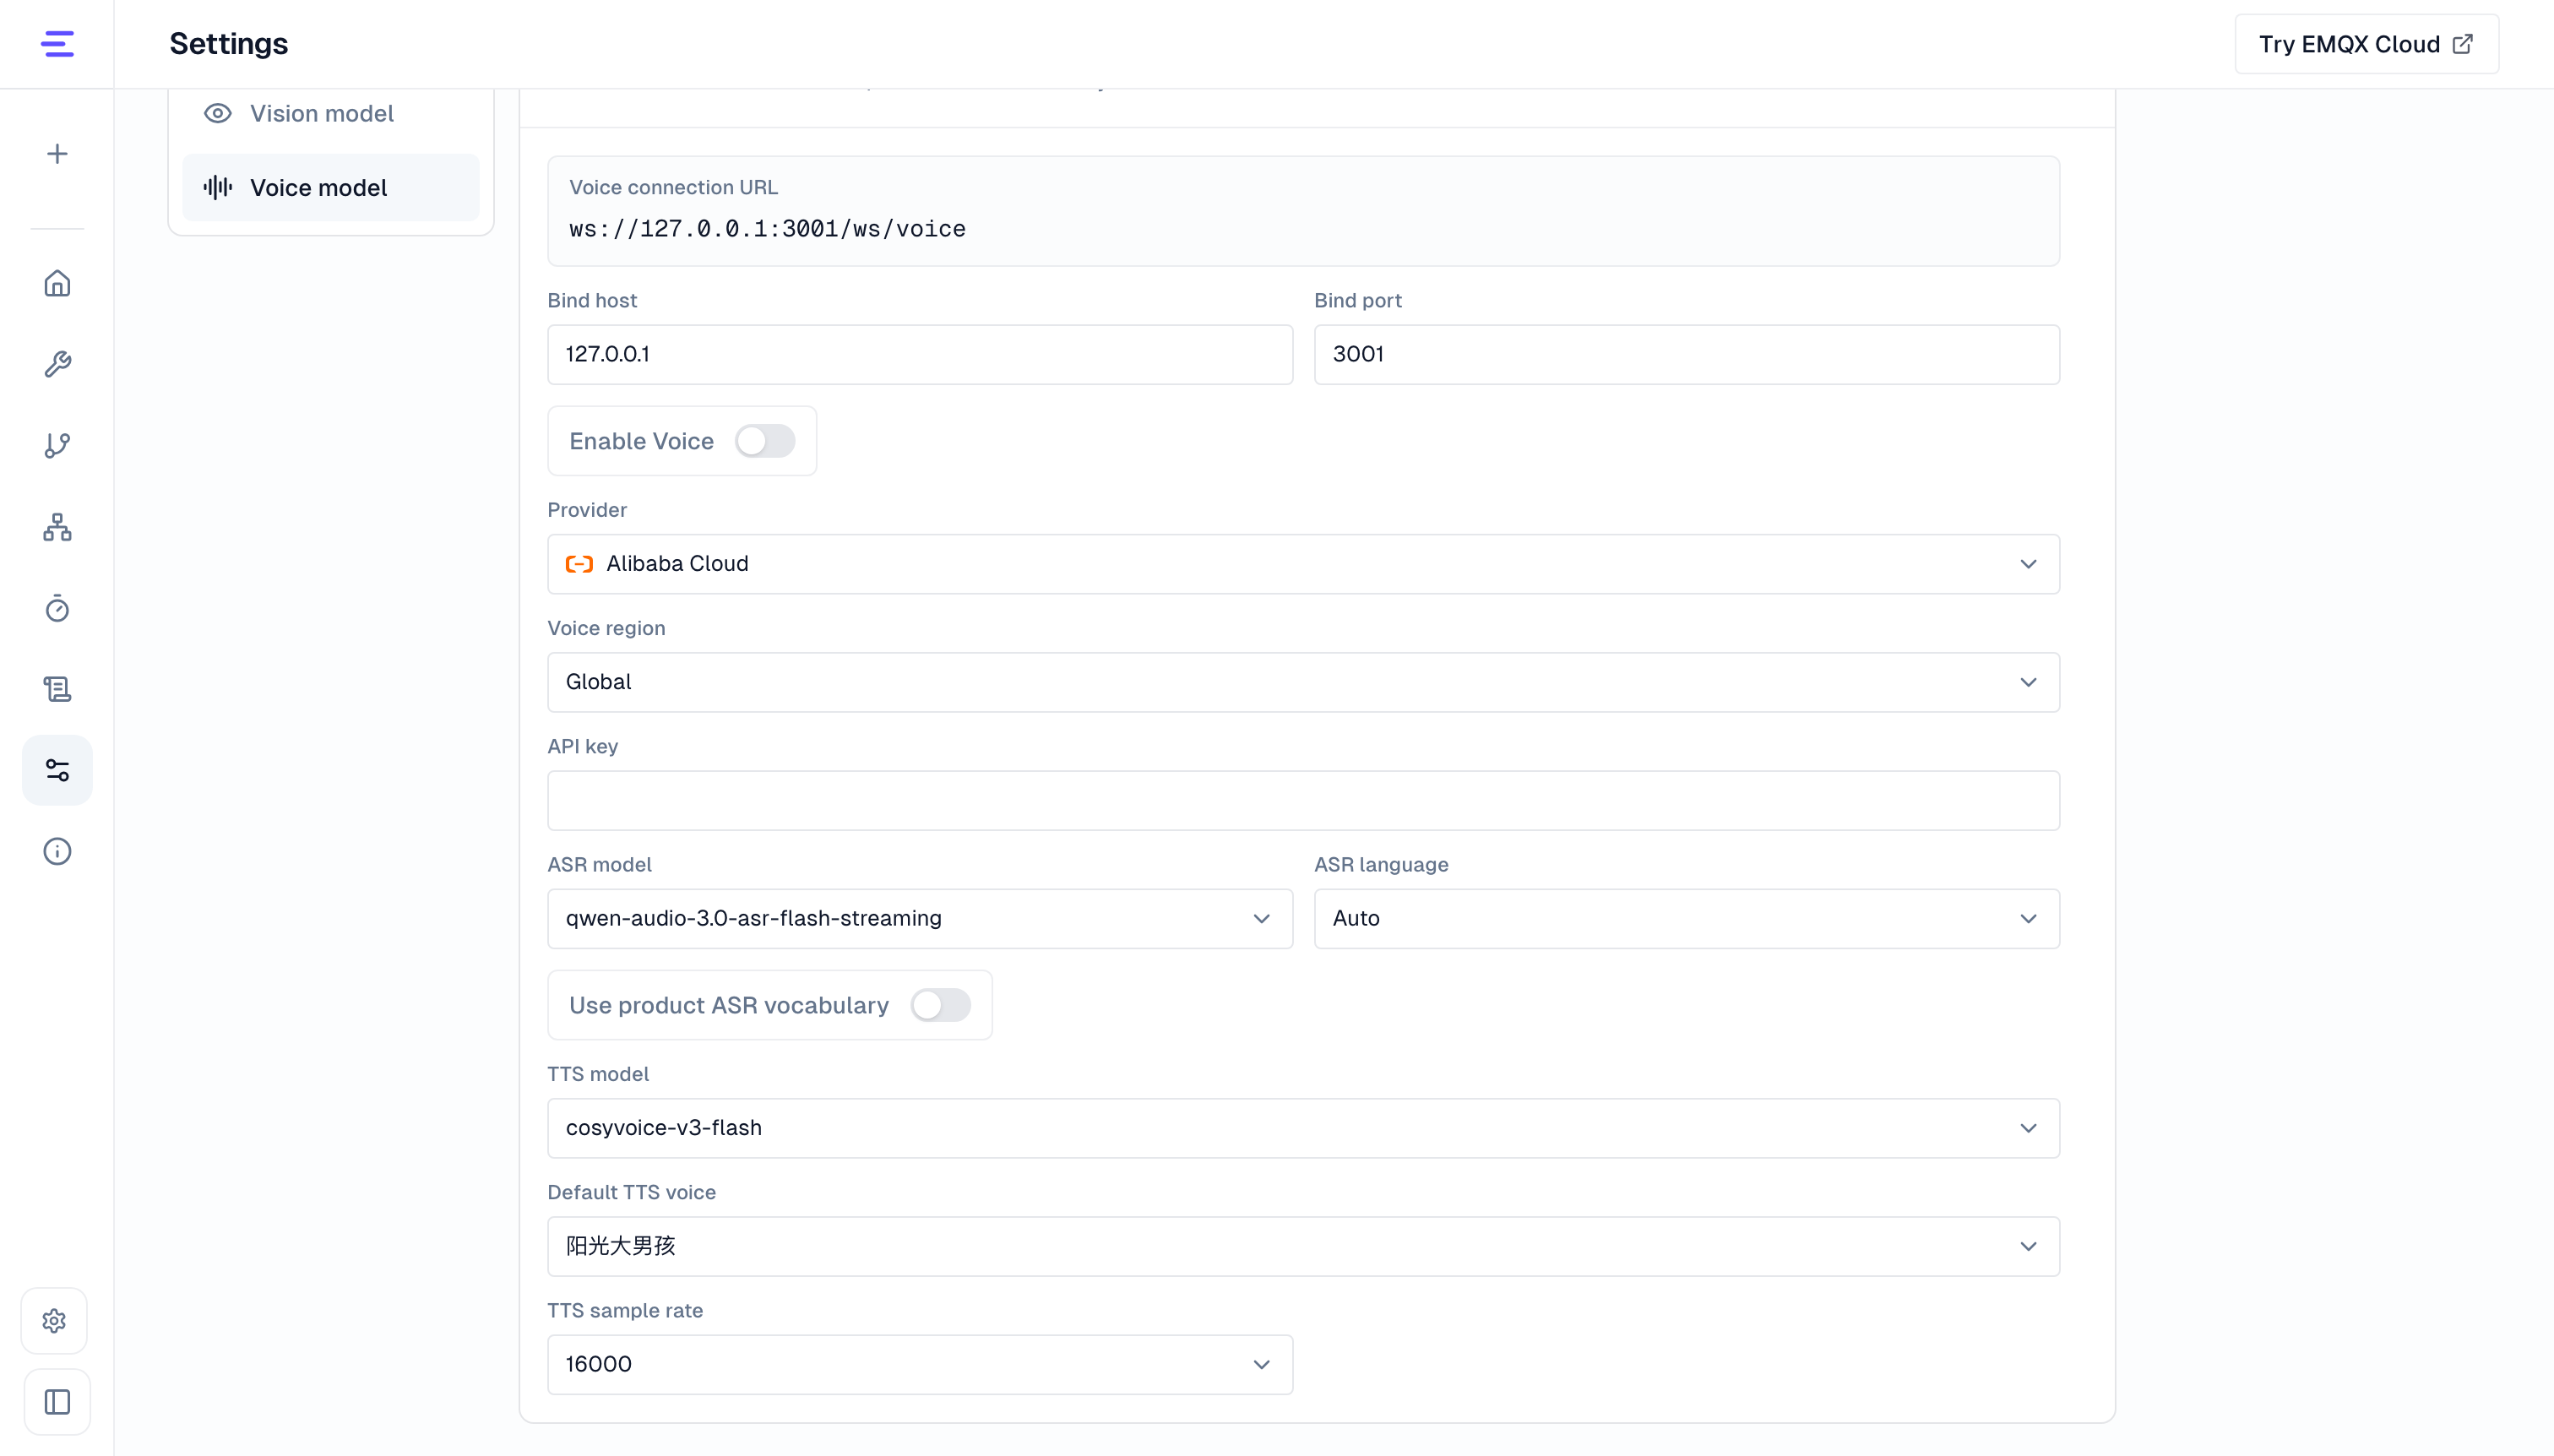Focus the API key input field
The image size is (2554, 1456).
click(1303, 800)
